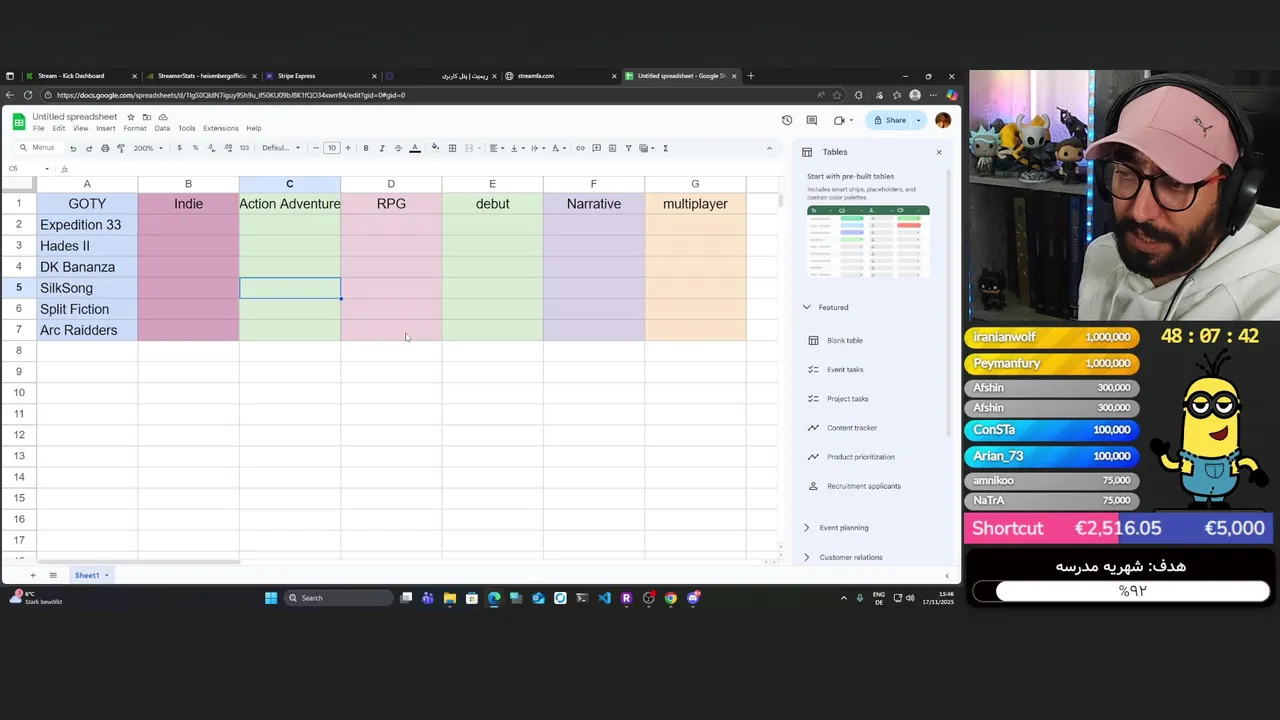
Task: Expand the Customer relations section
Action: [807, 557]
